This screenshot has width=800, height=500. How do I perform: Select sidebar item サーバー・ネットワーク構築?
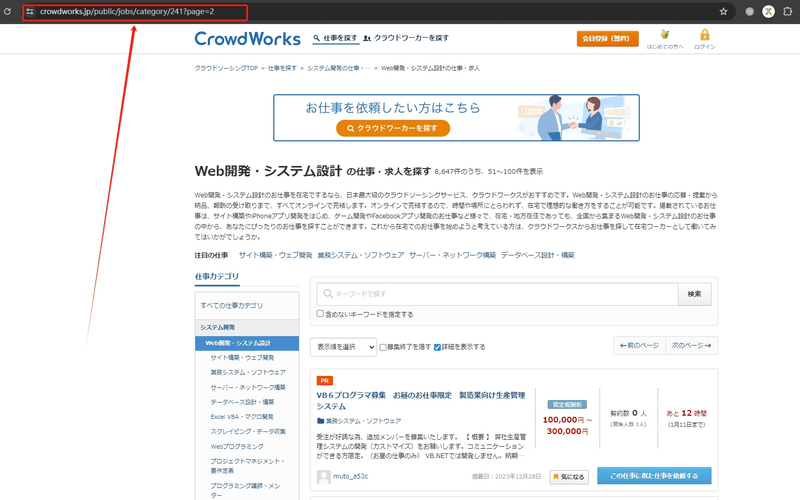[248, 387]
